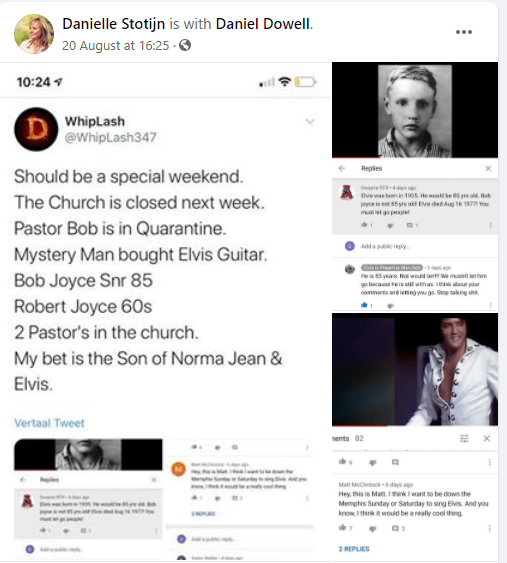Open Daniel Dowell's profile link
The height and width of the screenshot is (563, 507).
point(263,24)
